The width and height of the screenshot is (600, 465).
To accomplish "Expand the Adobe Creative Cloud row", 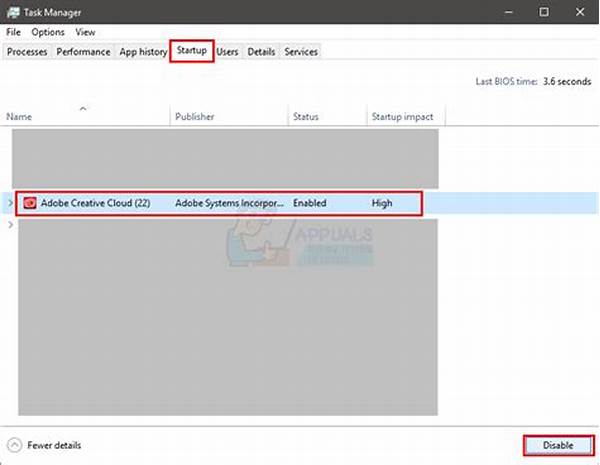I will 10,204.
